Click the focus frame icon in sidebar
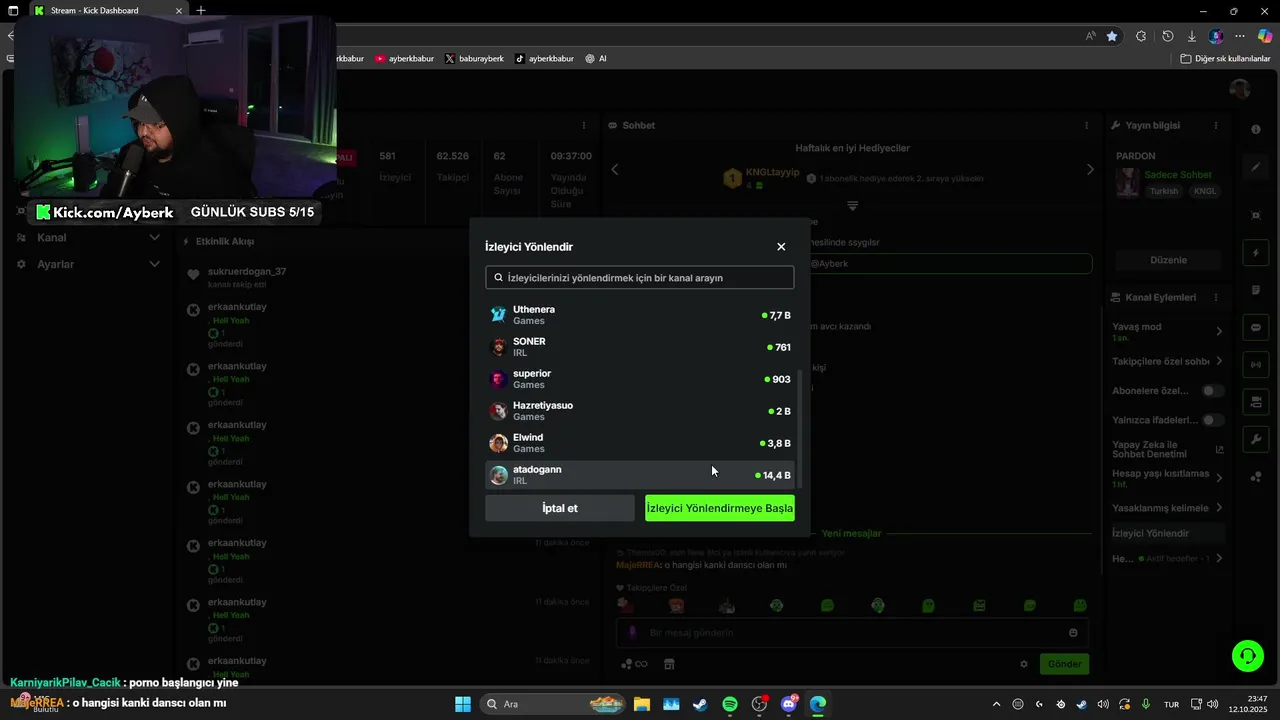Image resolution: width=1280 pixels, height=720 pixels. (x=1256, y=215)
